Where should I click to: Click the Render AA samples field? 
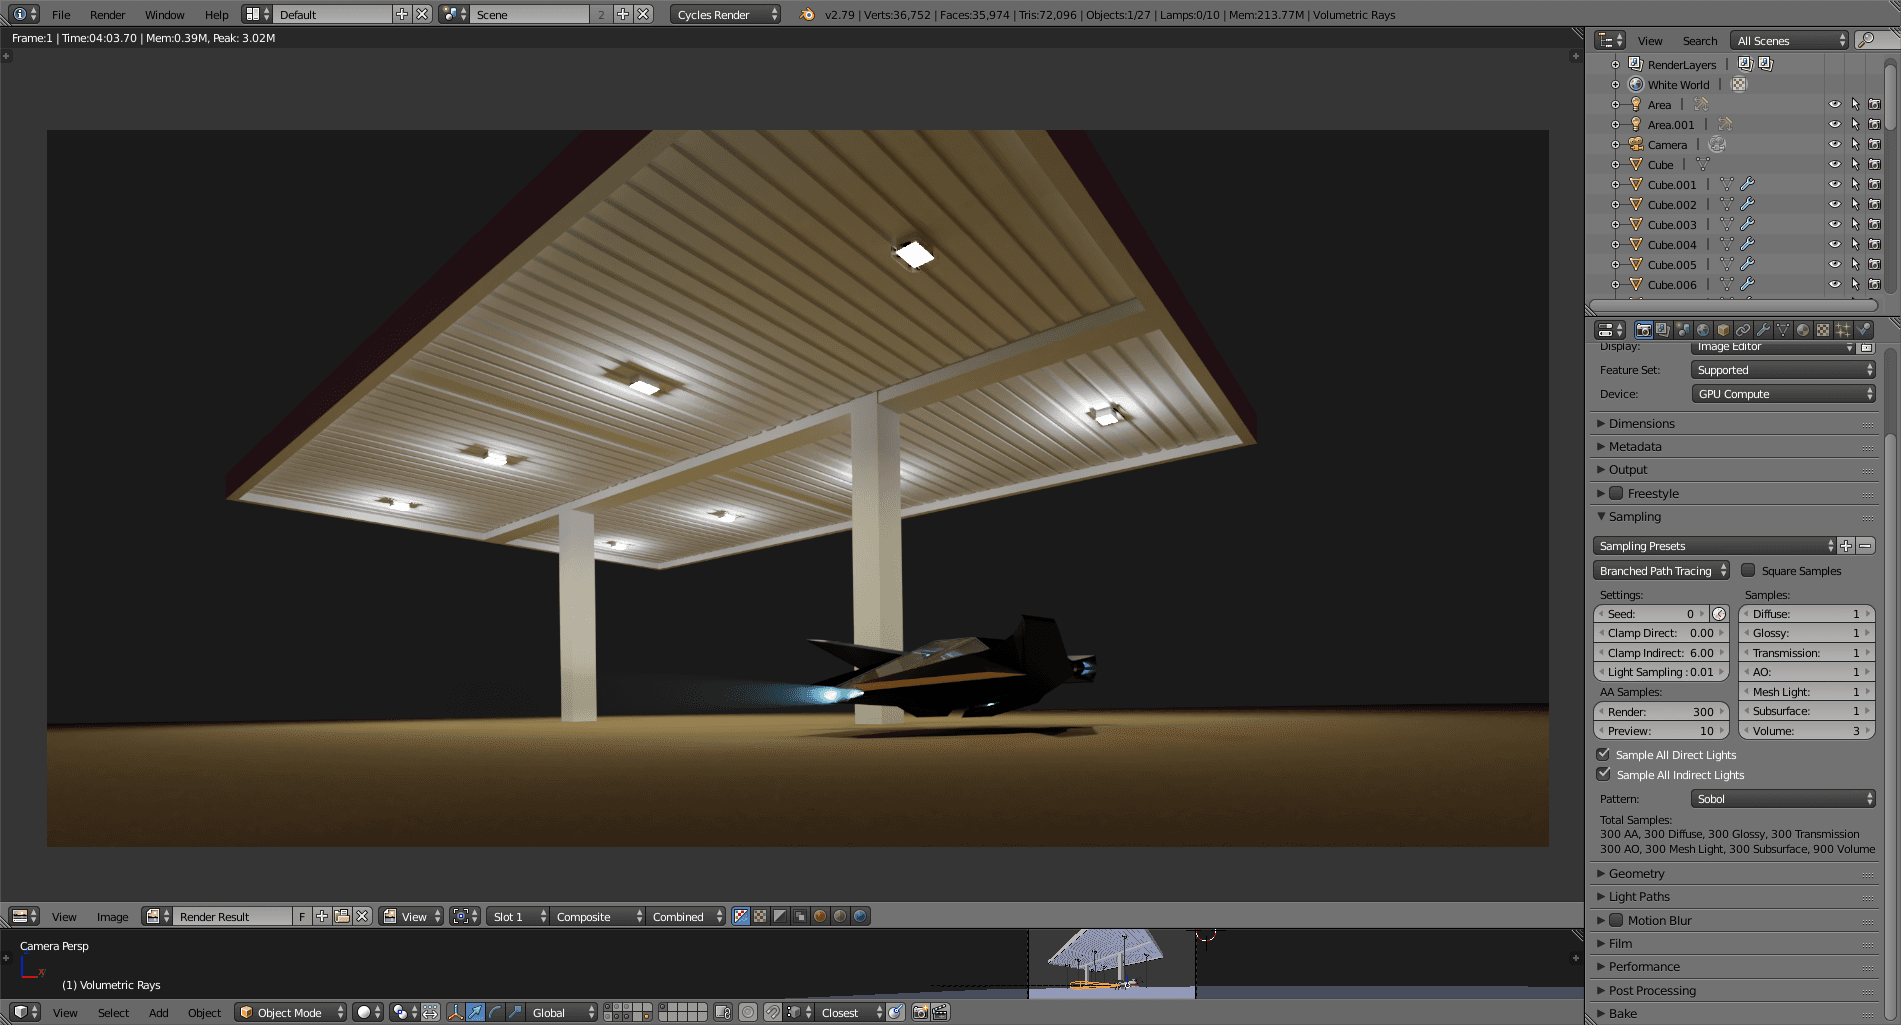tap(1660, 712)
